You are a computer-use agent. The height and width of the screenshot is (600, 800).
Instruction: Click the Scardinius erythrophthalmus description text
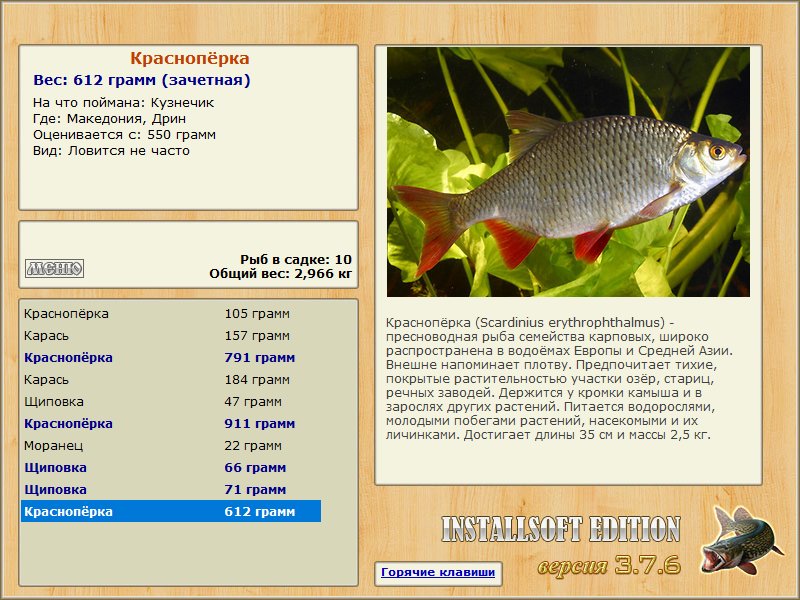(x=560, y=379)
